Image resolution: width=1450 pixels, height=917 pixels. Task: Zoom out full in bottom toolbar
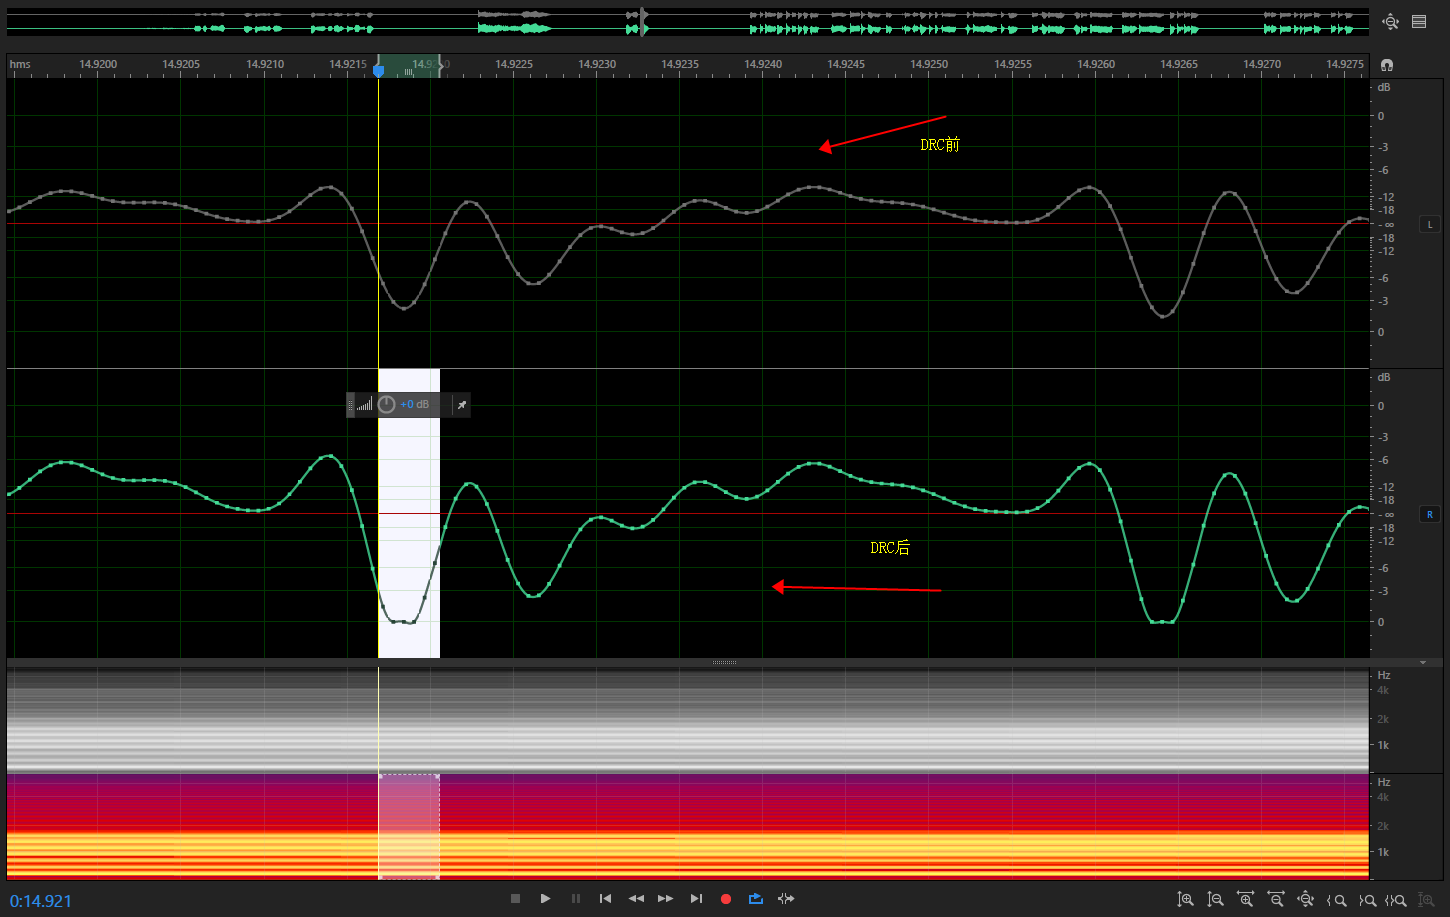click(x=1305, y=899)
